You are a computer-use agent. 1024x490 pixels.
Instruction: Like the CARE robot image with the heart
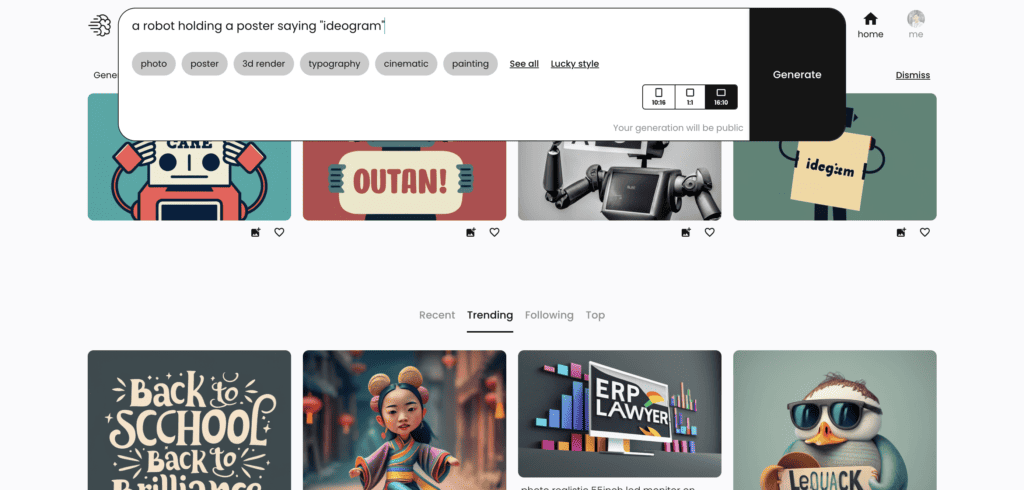click(x=279, y=232)
